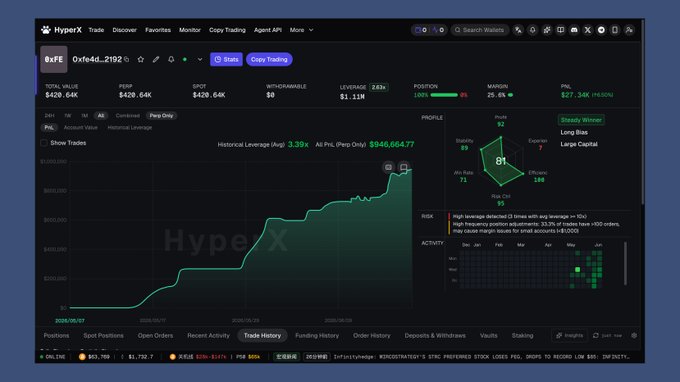680x382 pixels.
Task: Edit wallet label with pencil icon
Action: [156, 59]
